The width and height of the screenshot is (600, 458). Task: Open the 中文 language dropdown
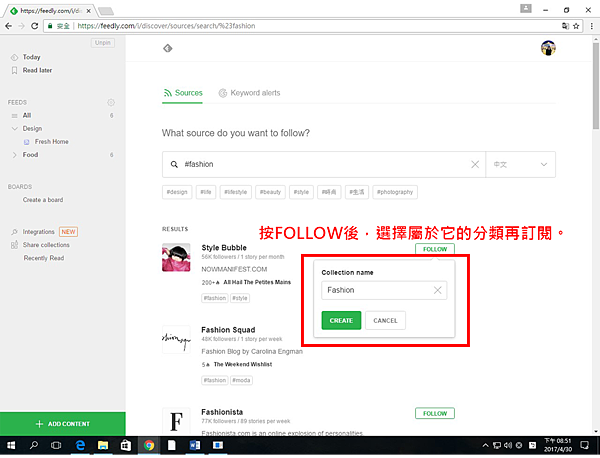coord(520,165)
